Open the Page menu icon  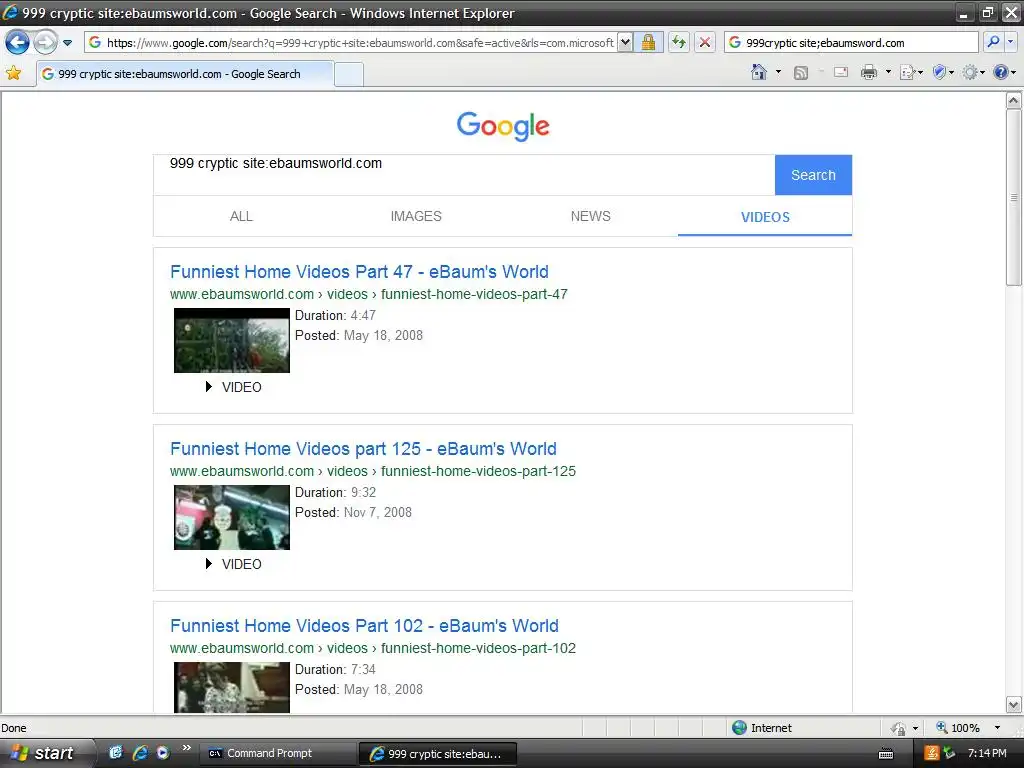(911, 72)
